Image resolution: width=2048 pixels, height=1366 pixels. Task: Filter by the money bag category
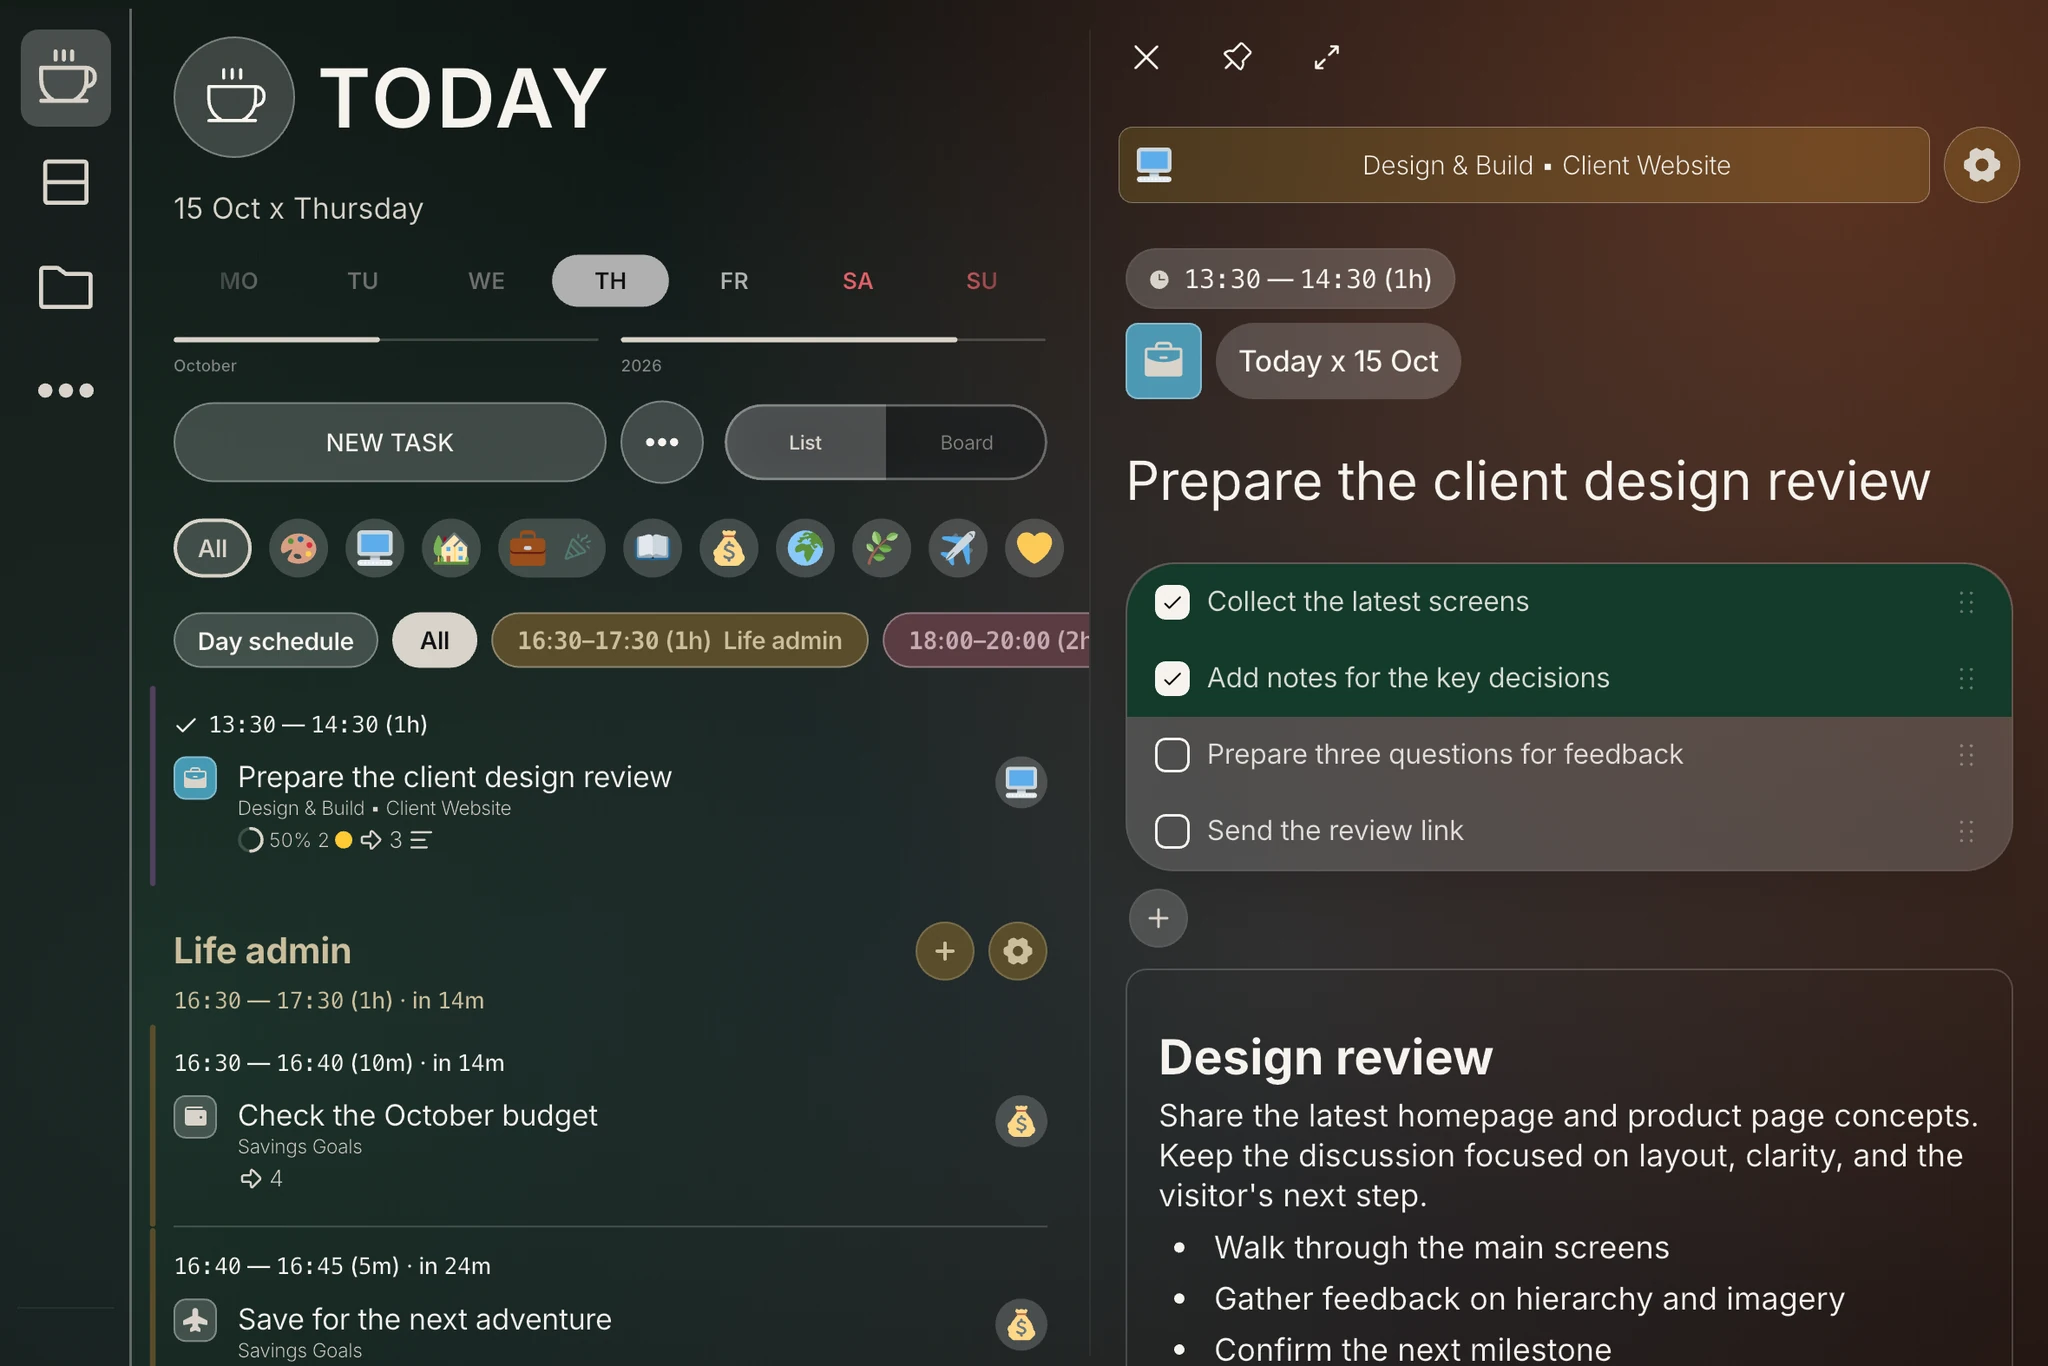click(729, 548)
